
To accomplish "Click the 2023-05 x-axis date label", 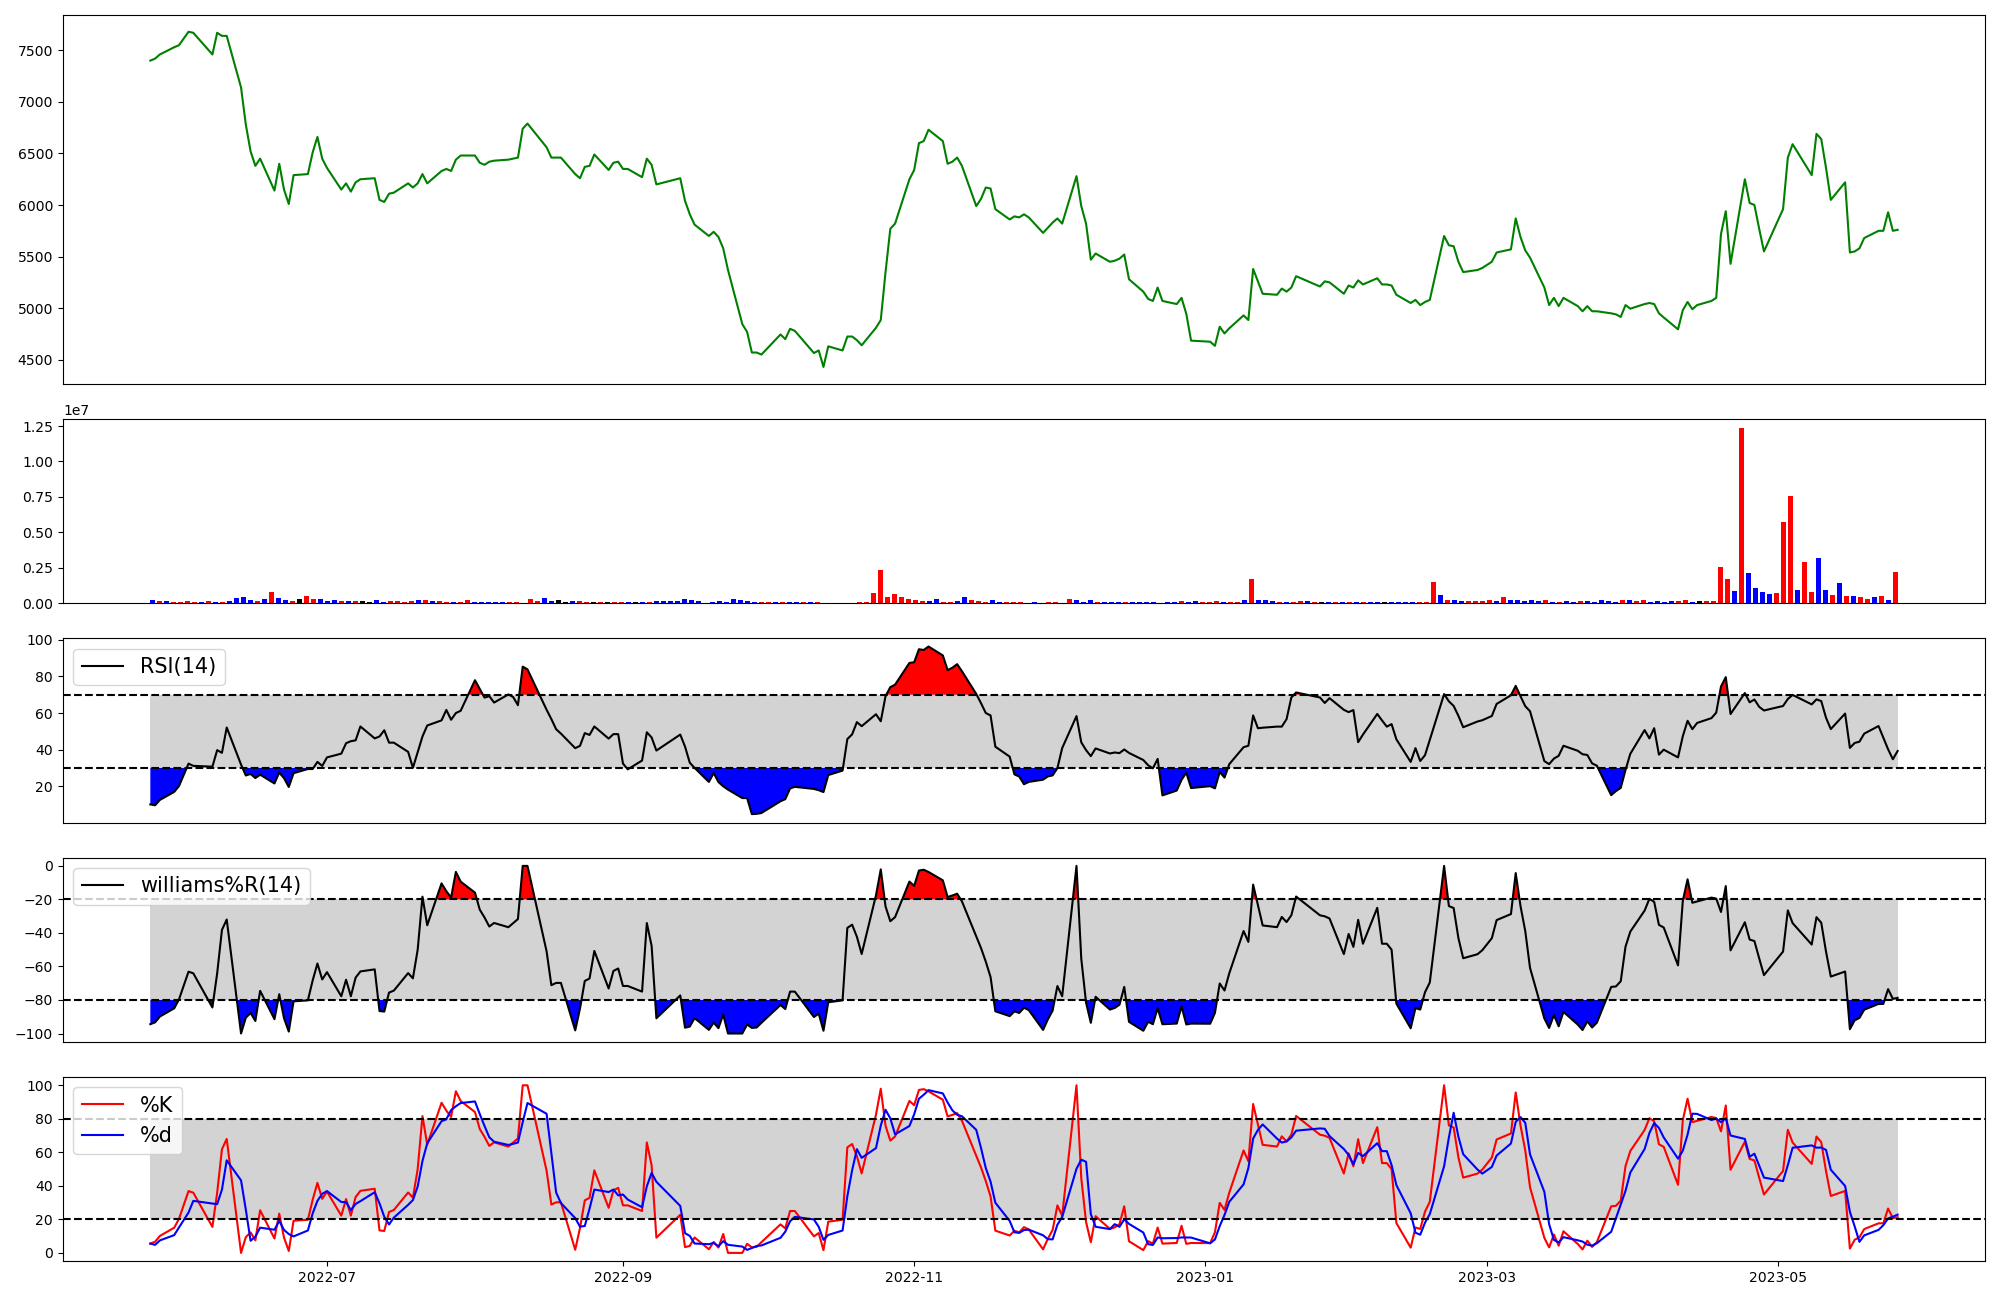I will coord(1778,1277).
